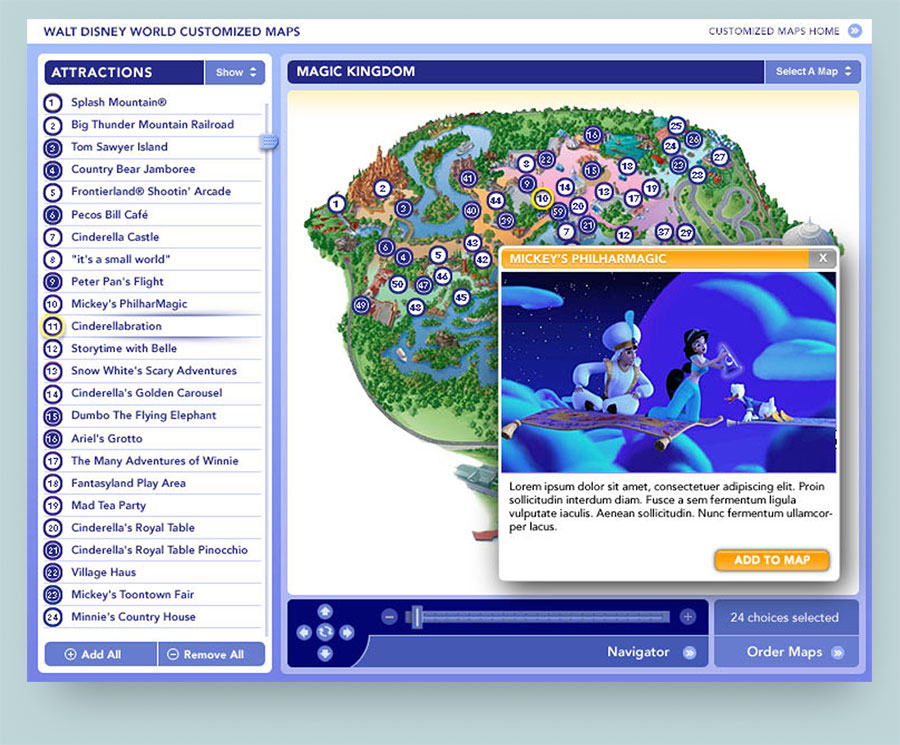Expand the Navigator panel chevron
Image resolution: width=900 pixels, height=745 pixels.
(x=690, y=653)
